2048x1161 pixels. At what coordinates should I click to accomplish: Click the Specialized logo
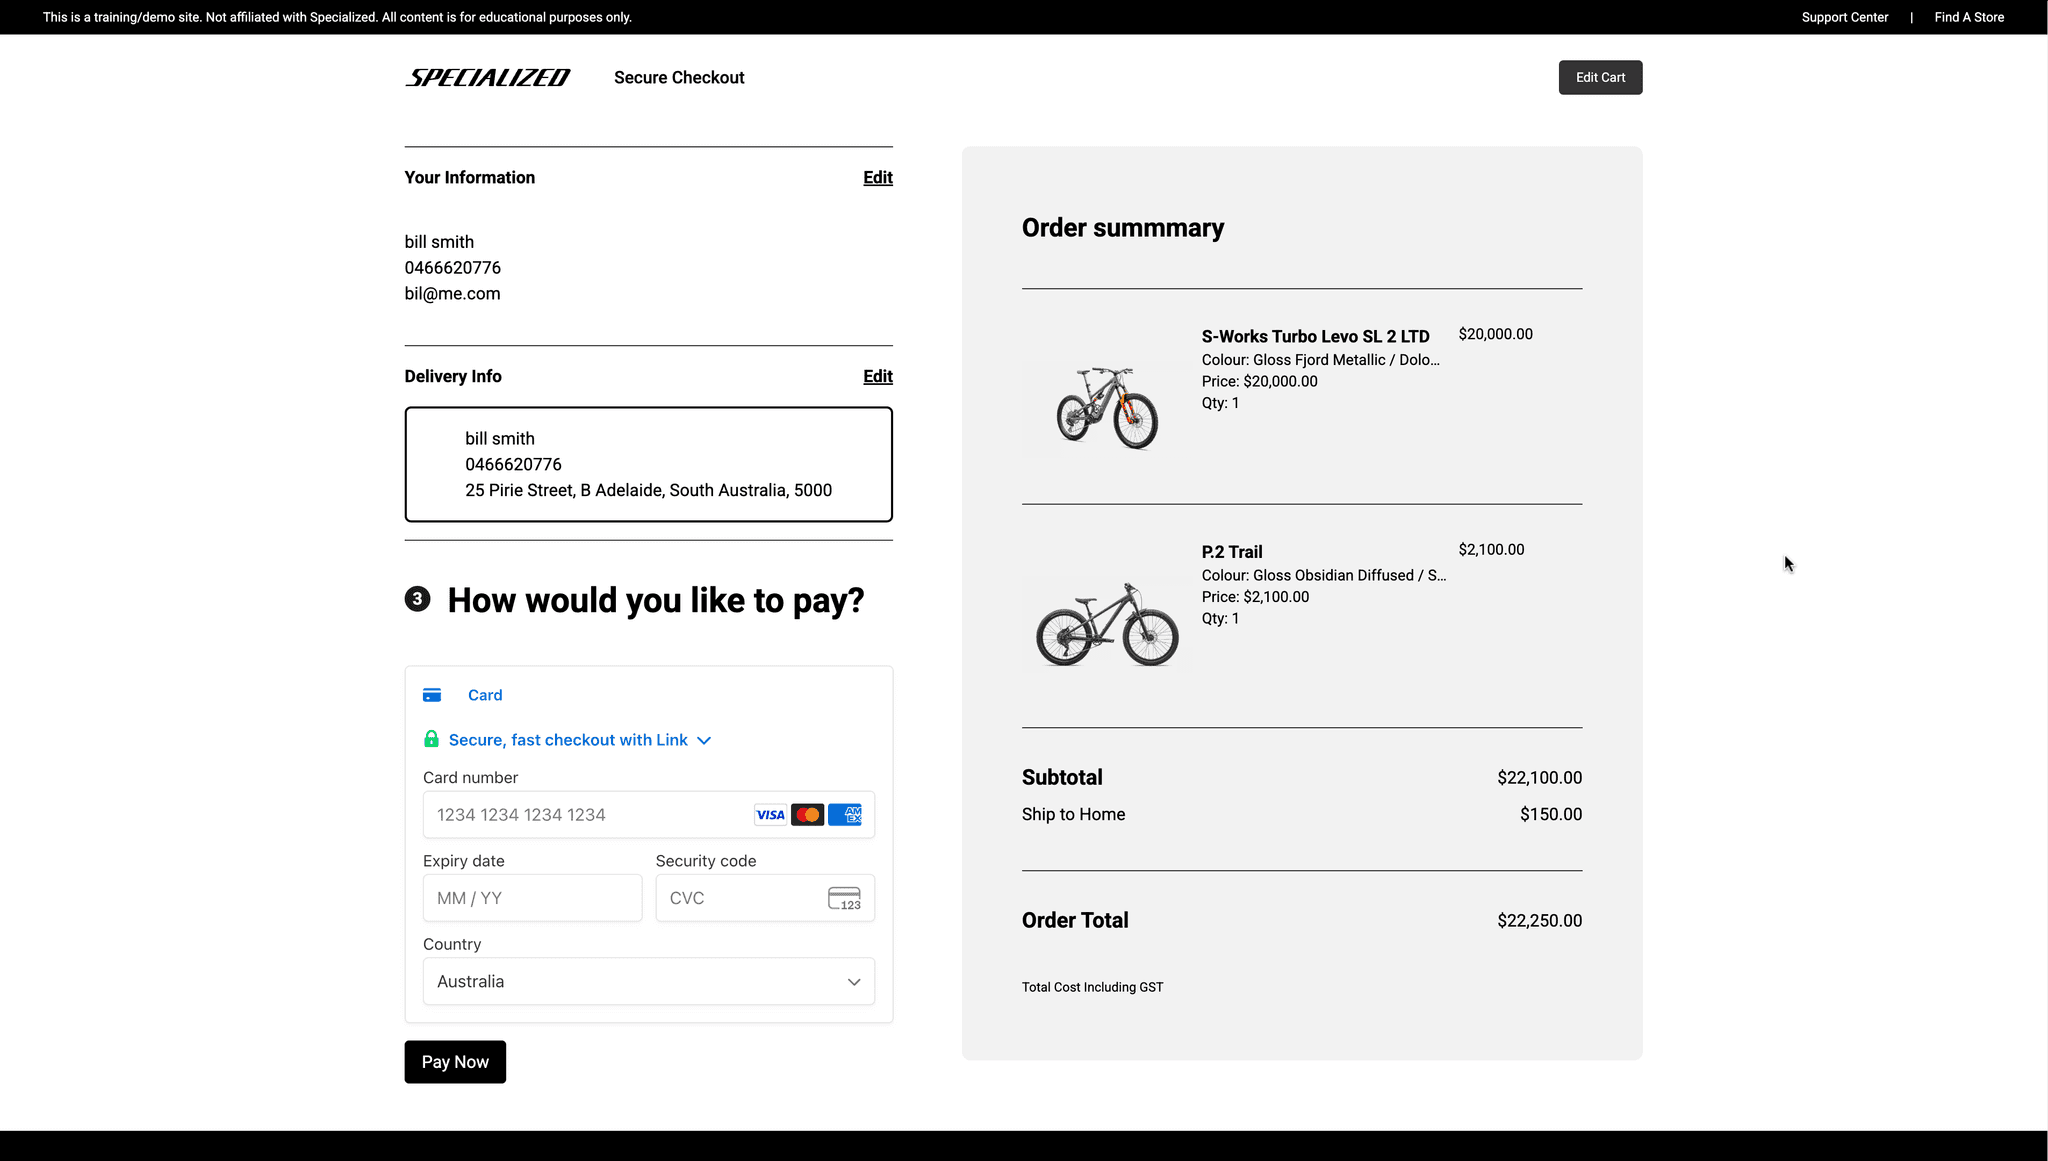point(487,78)
